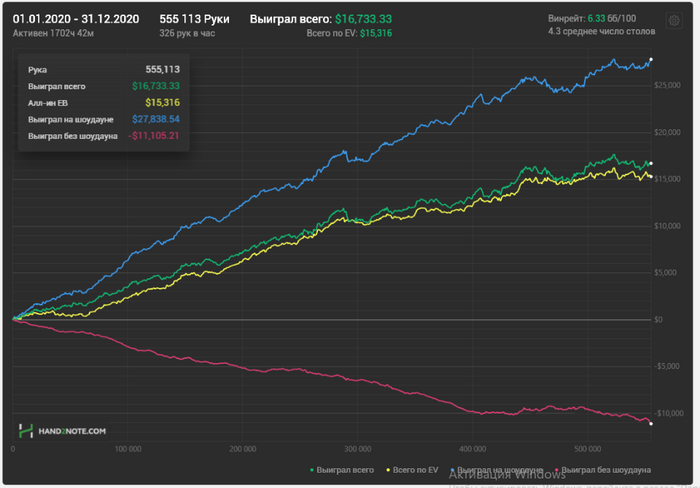700x488 pixels.
Task: Click the -$10,000 y-axis label
Action: 669,413
